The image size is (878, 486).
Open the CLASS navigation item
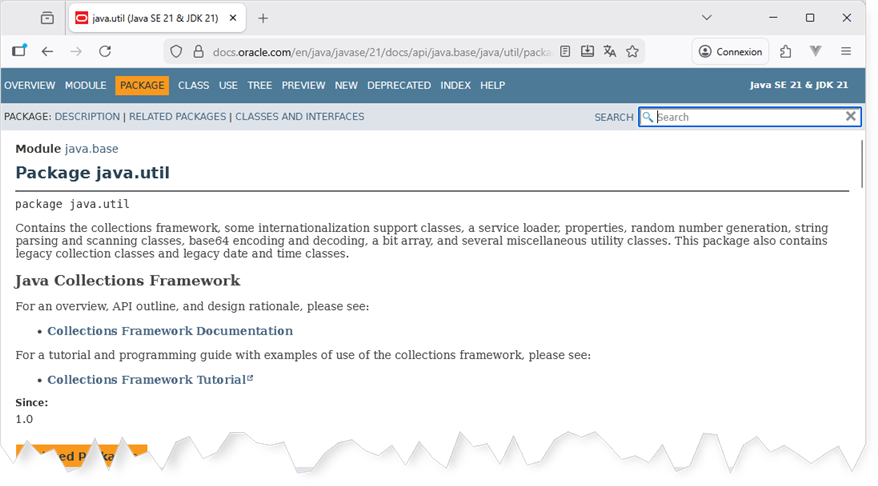(193, 85)
